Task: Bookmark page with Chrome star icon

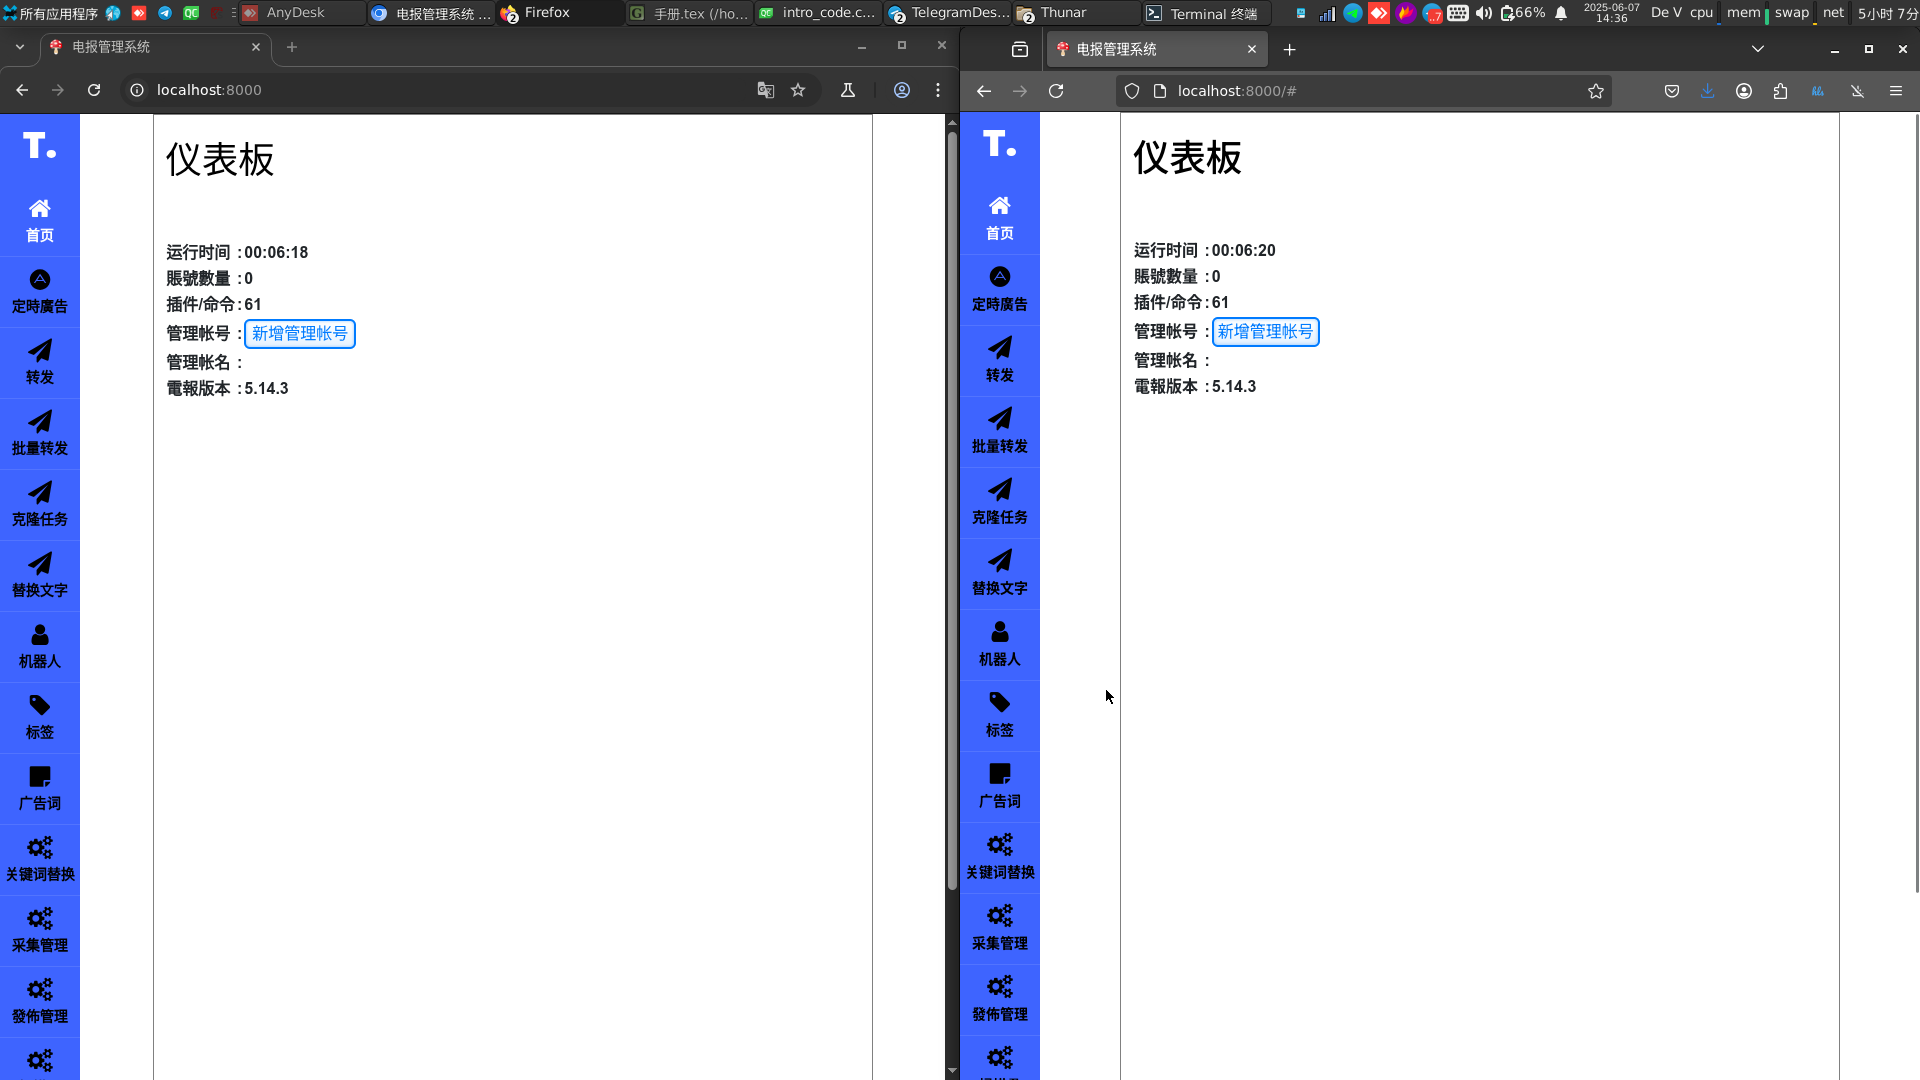Action: [x=798, y=90]
